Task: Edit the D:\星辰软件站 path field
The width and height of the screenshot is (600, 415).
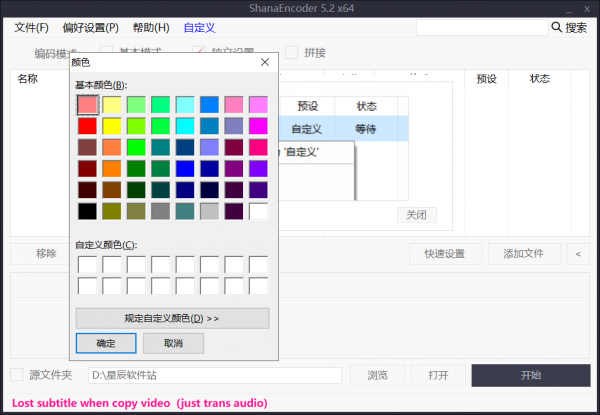Action: pyautogui.click(x=215, y=375)
